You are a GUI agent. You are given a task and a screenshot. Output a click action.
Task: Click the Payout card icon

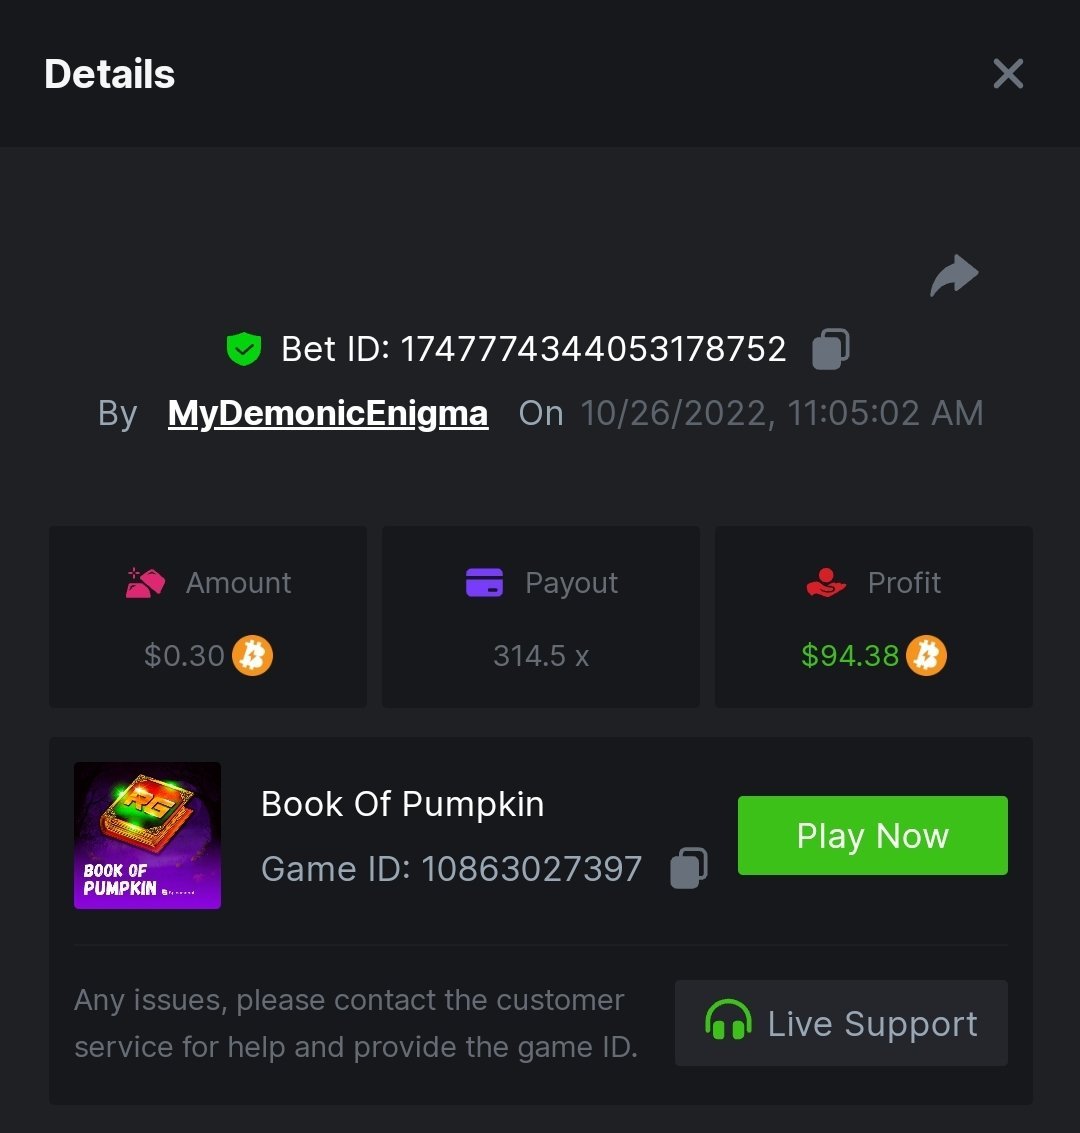484,582
